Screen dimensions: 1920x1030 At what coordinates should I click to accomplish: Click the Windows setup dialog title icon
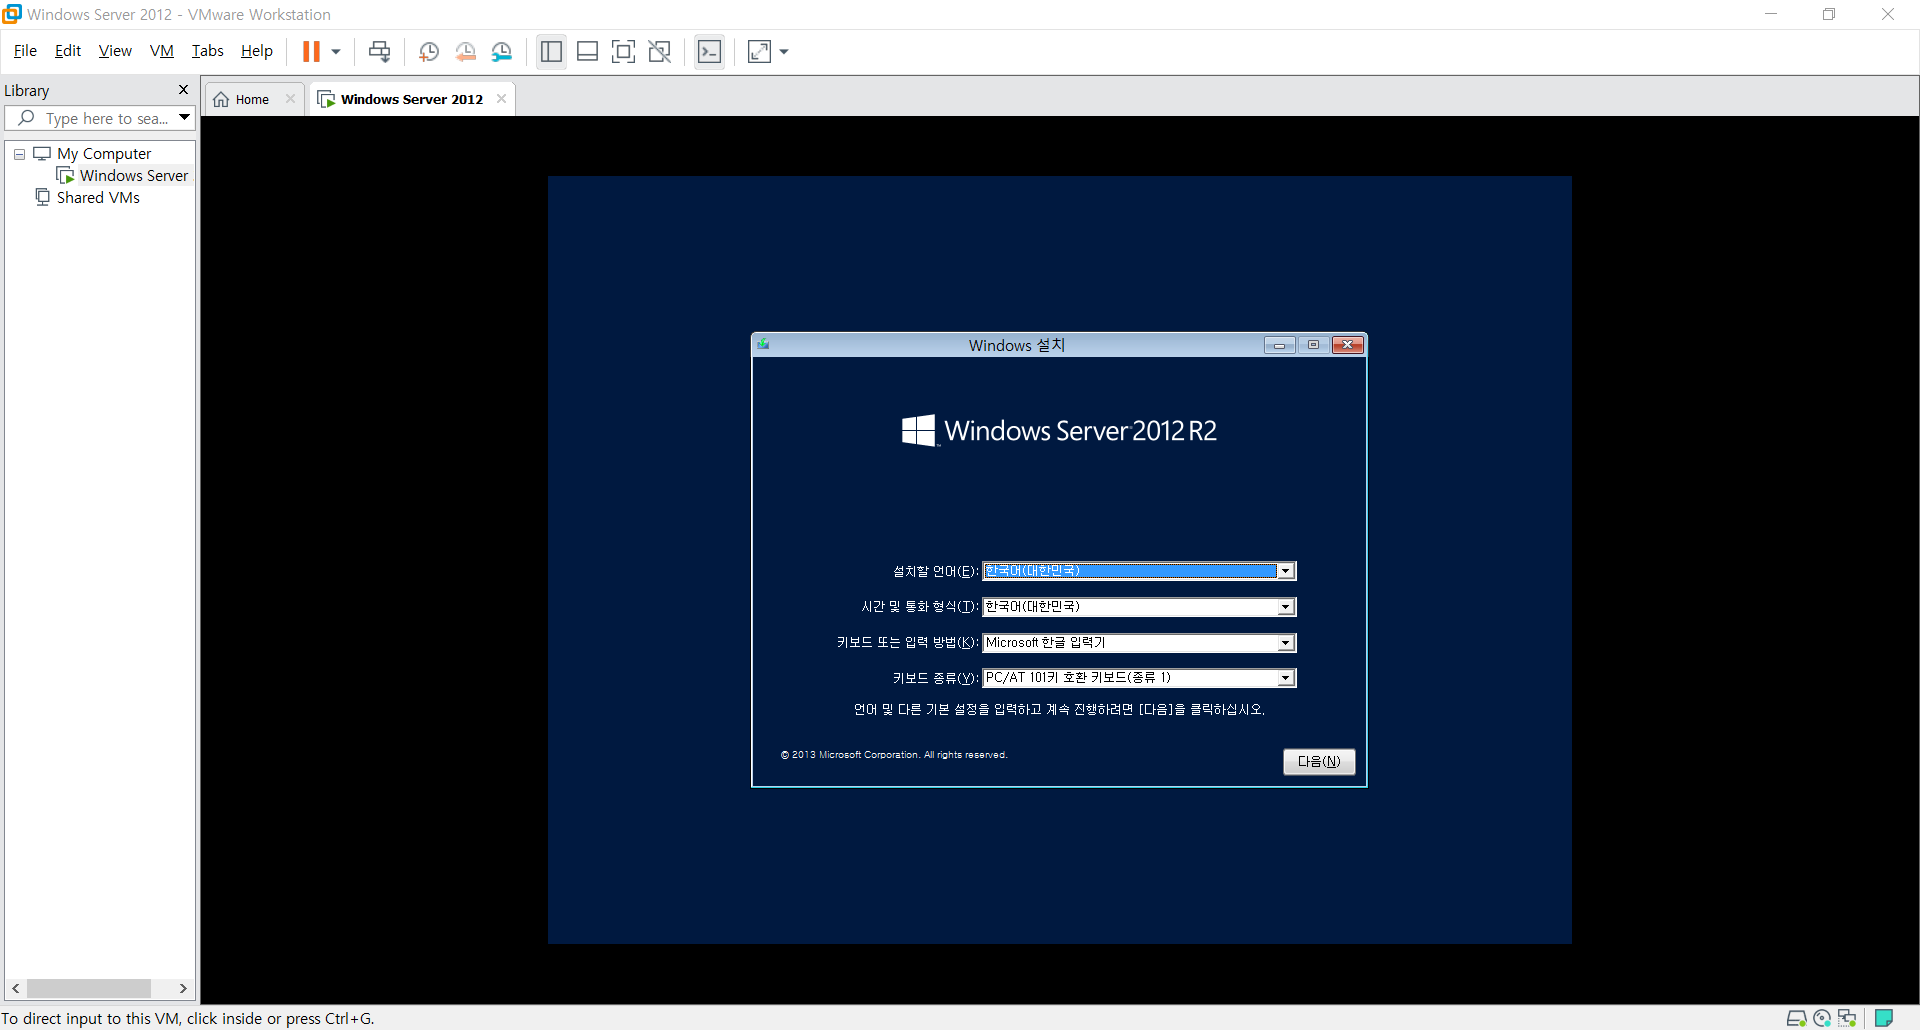(763, 344)
